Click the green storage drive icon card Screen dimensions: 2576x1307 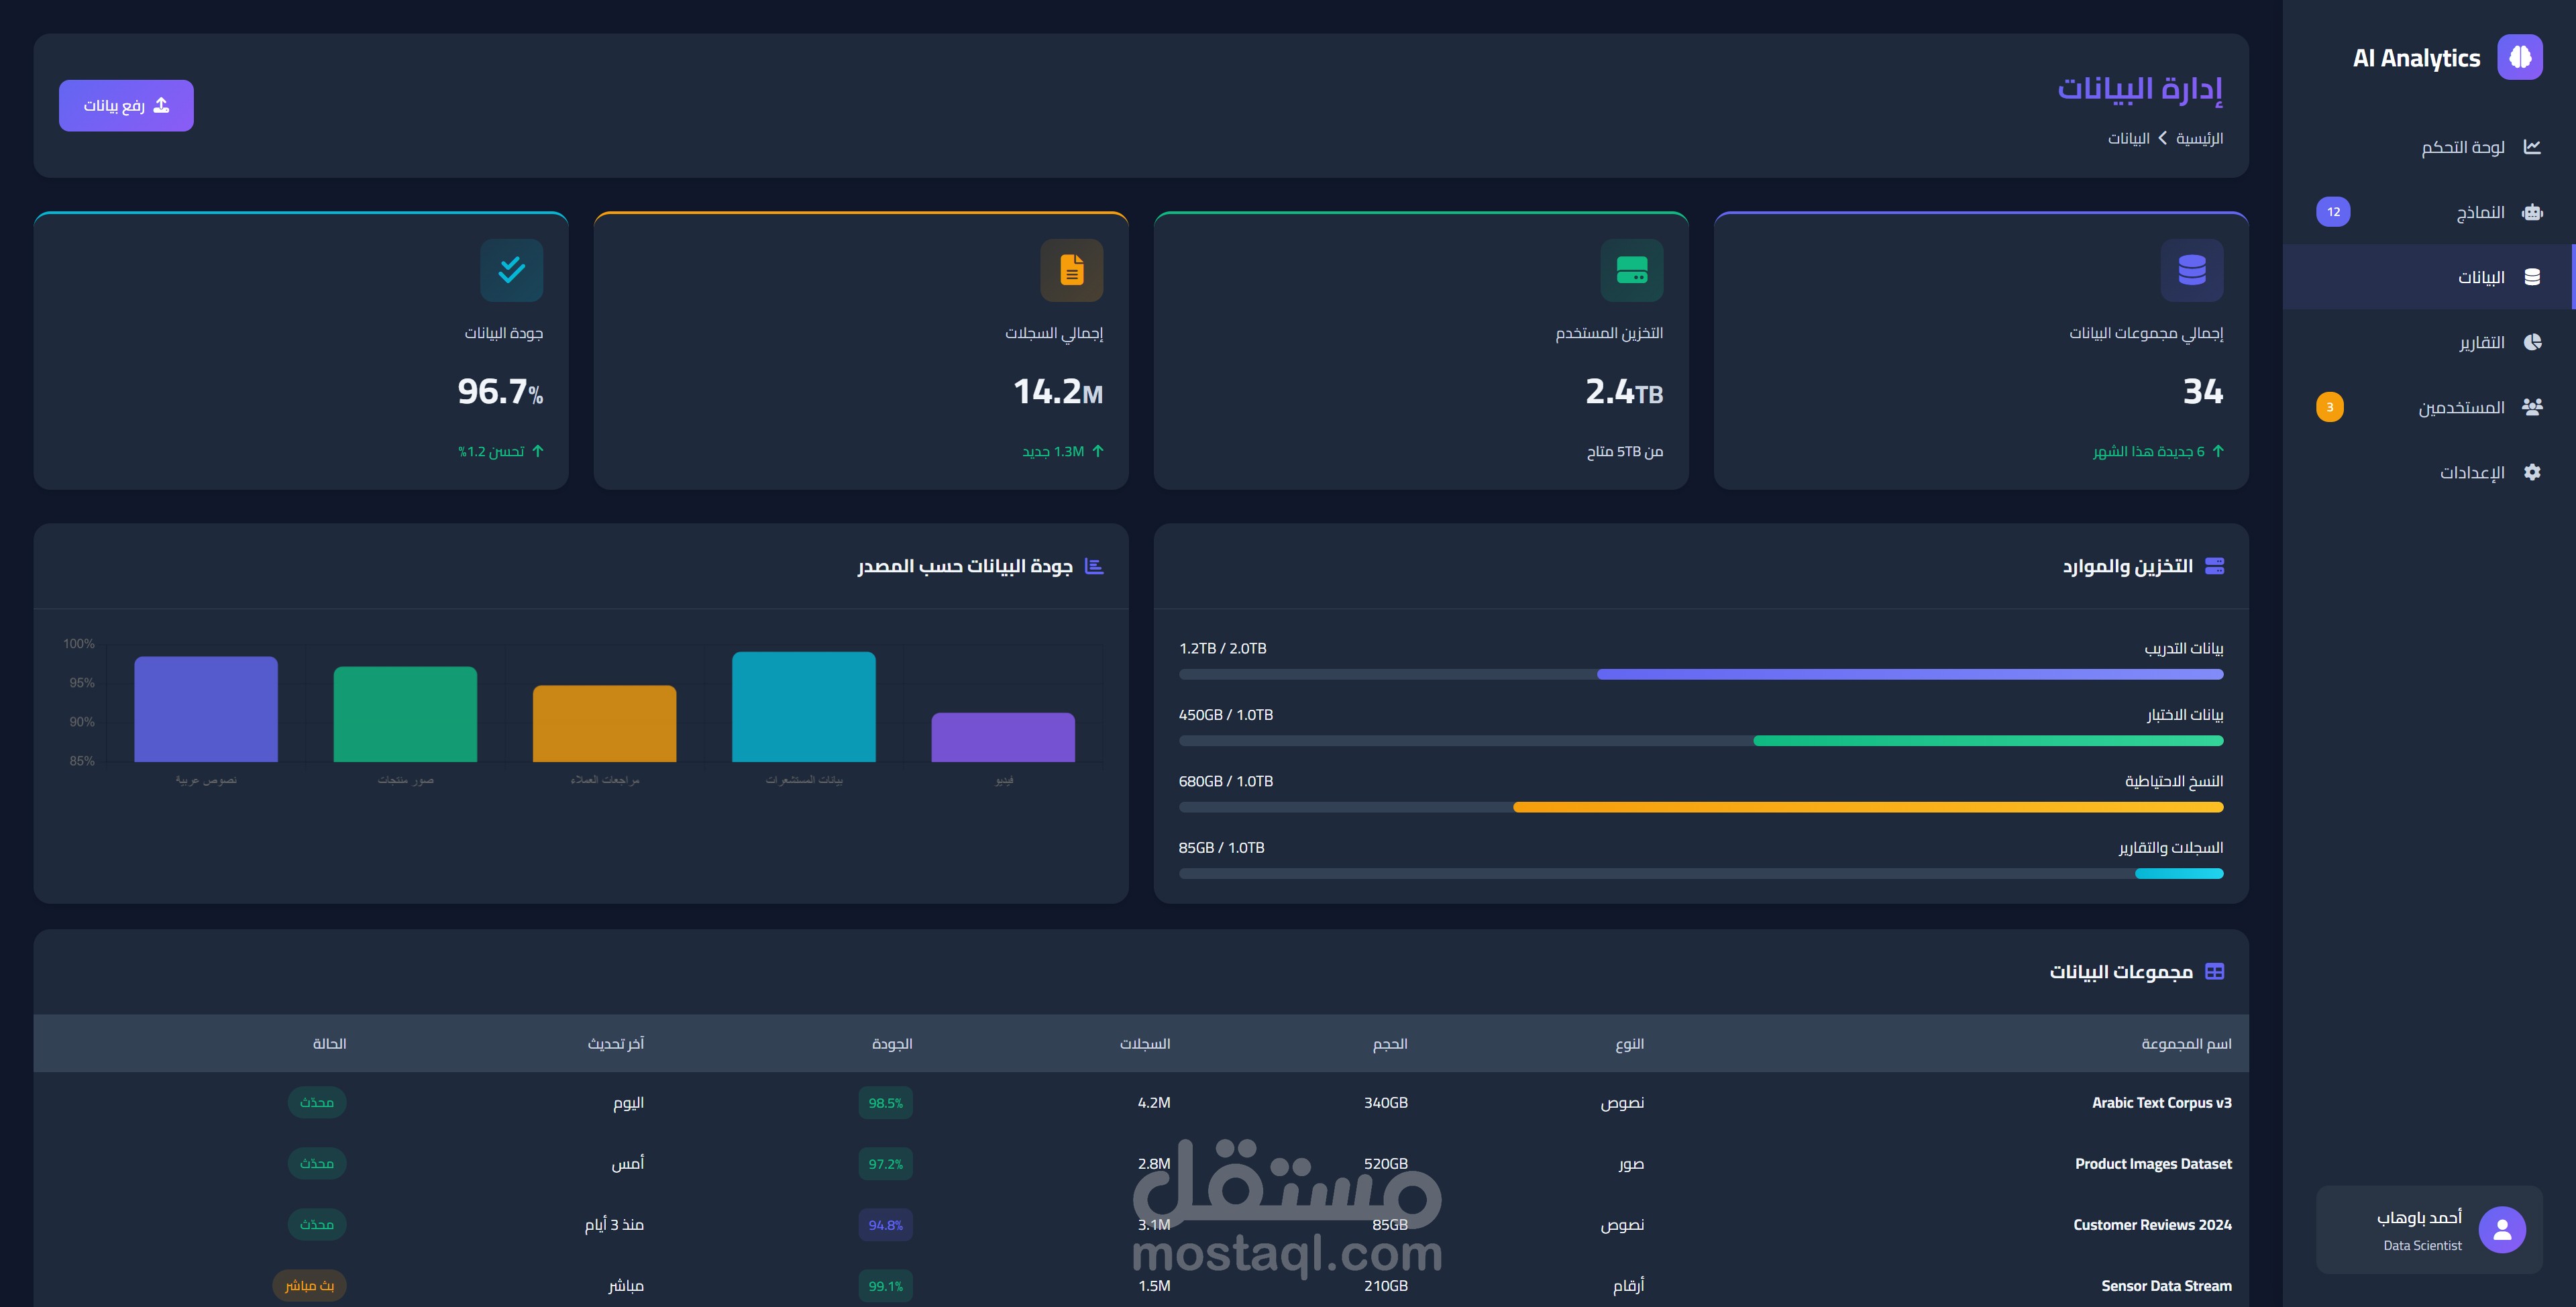pos(1631,270)
